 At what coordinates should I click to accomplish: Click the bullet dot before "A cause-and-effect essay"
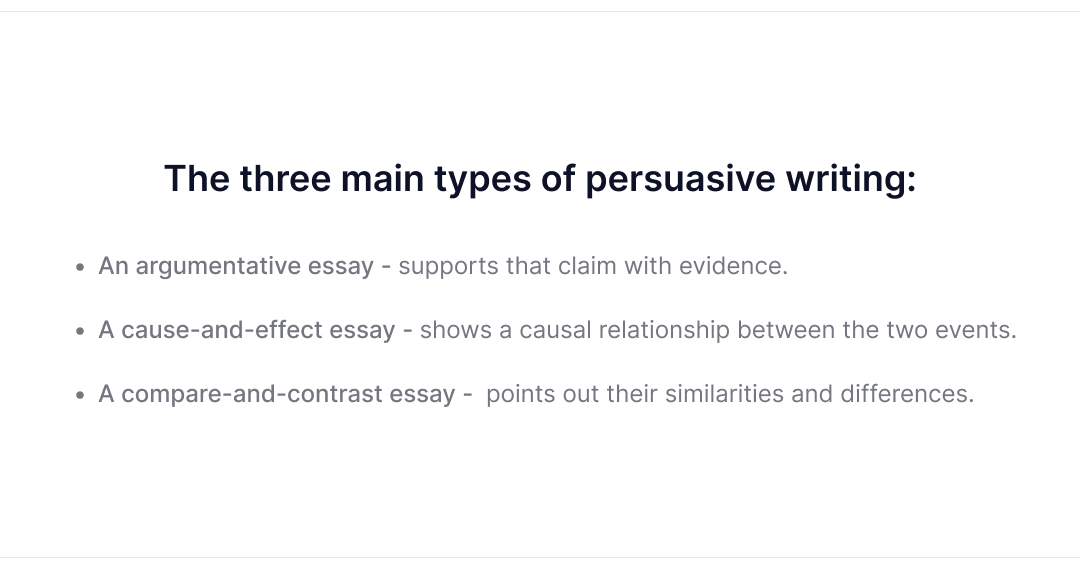click(x=81, y=331)
